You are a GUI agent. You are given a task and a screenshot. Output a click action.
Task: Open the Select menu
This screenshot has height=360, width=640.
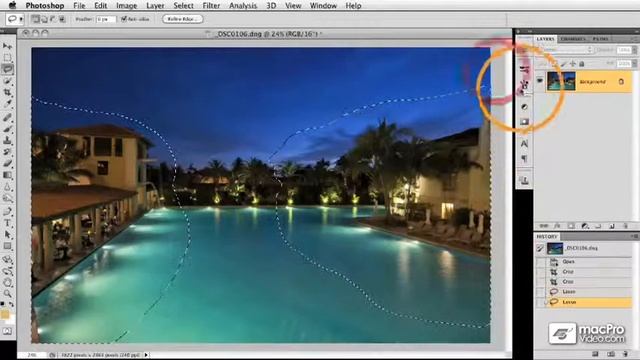tap(183, 6)
